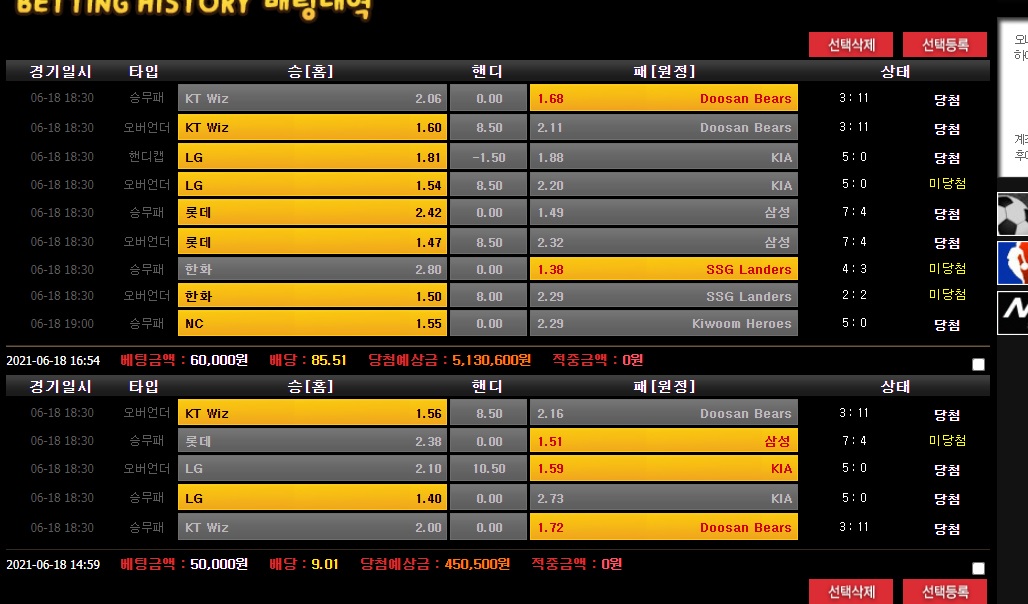
Task: Pick the NC 1.55 home odds cell
Action: [x=313, y=324]
